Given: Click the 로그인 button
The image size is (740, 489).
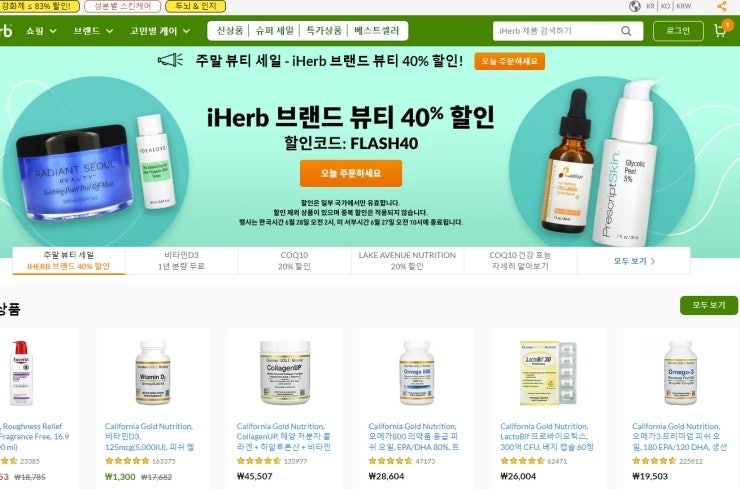Looking at the screenshot, I should [x=678, y=31].
